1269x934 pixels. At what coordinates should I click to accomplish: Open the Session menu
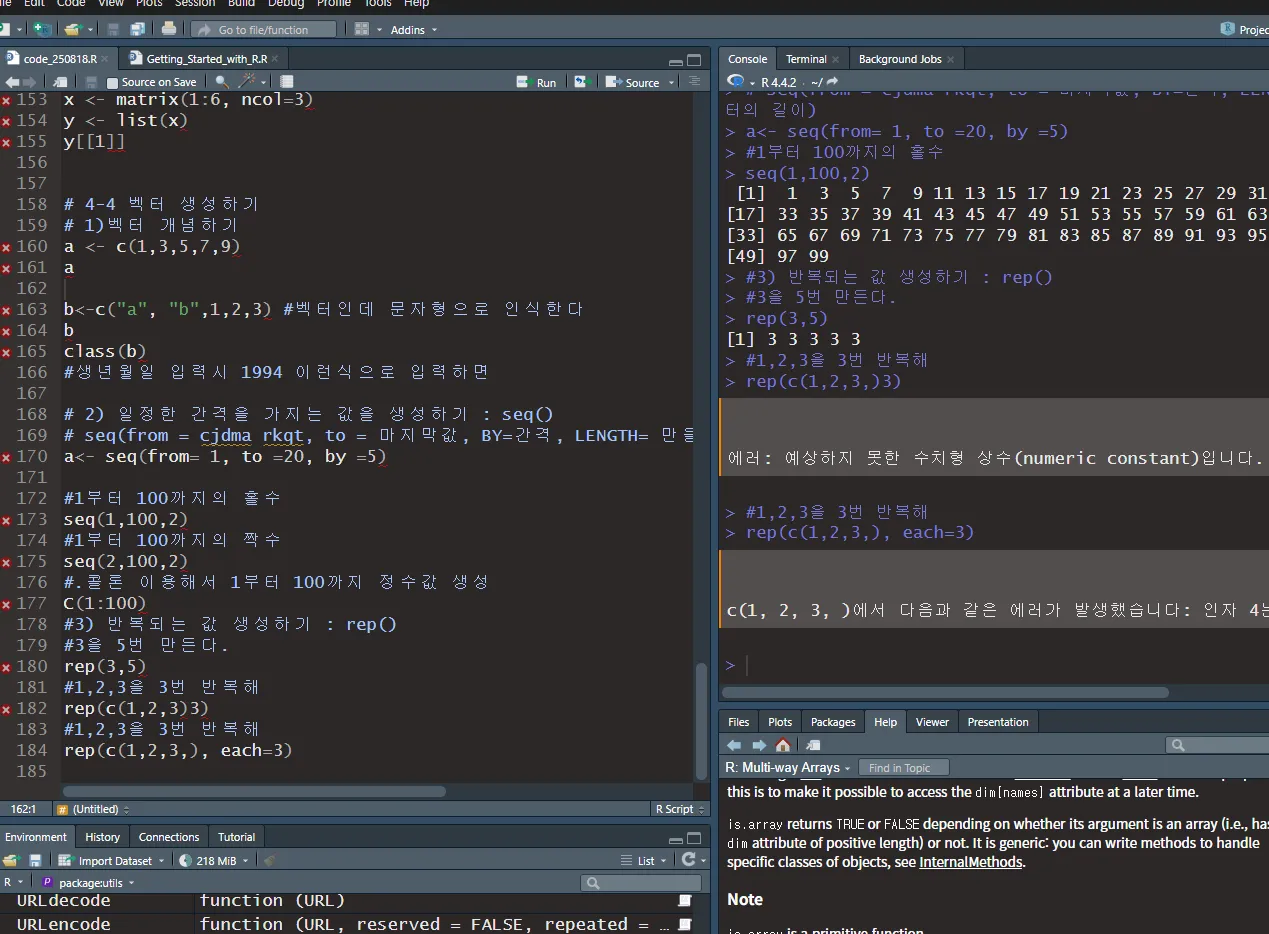(195, 4)
